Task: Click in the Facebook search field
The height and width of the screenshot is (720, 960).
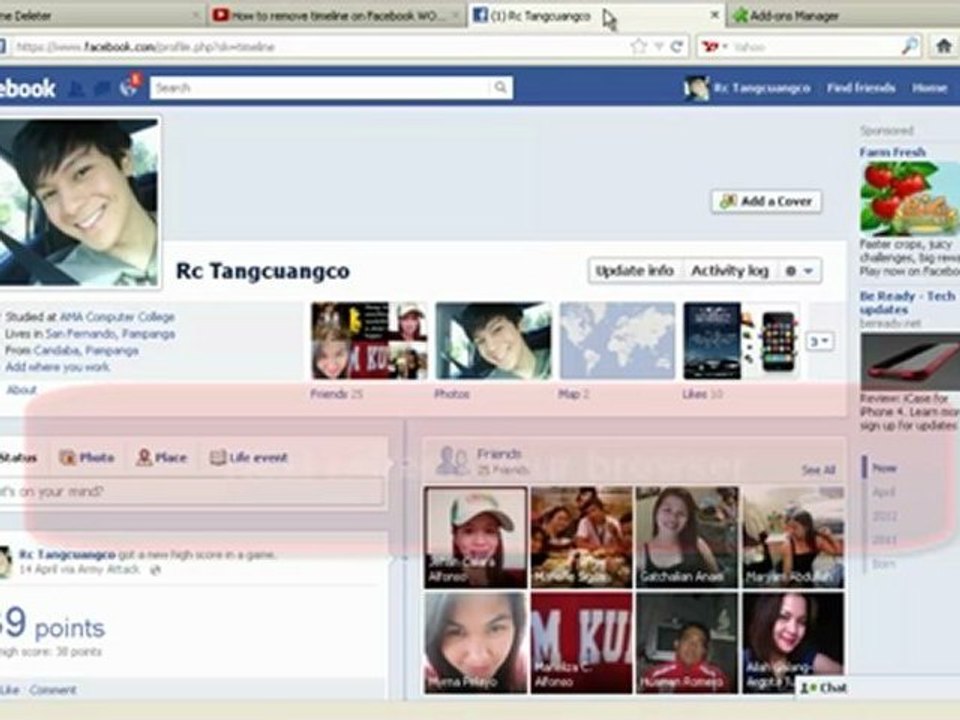Action: click(x=321, y=88)
